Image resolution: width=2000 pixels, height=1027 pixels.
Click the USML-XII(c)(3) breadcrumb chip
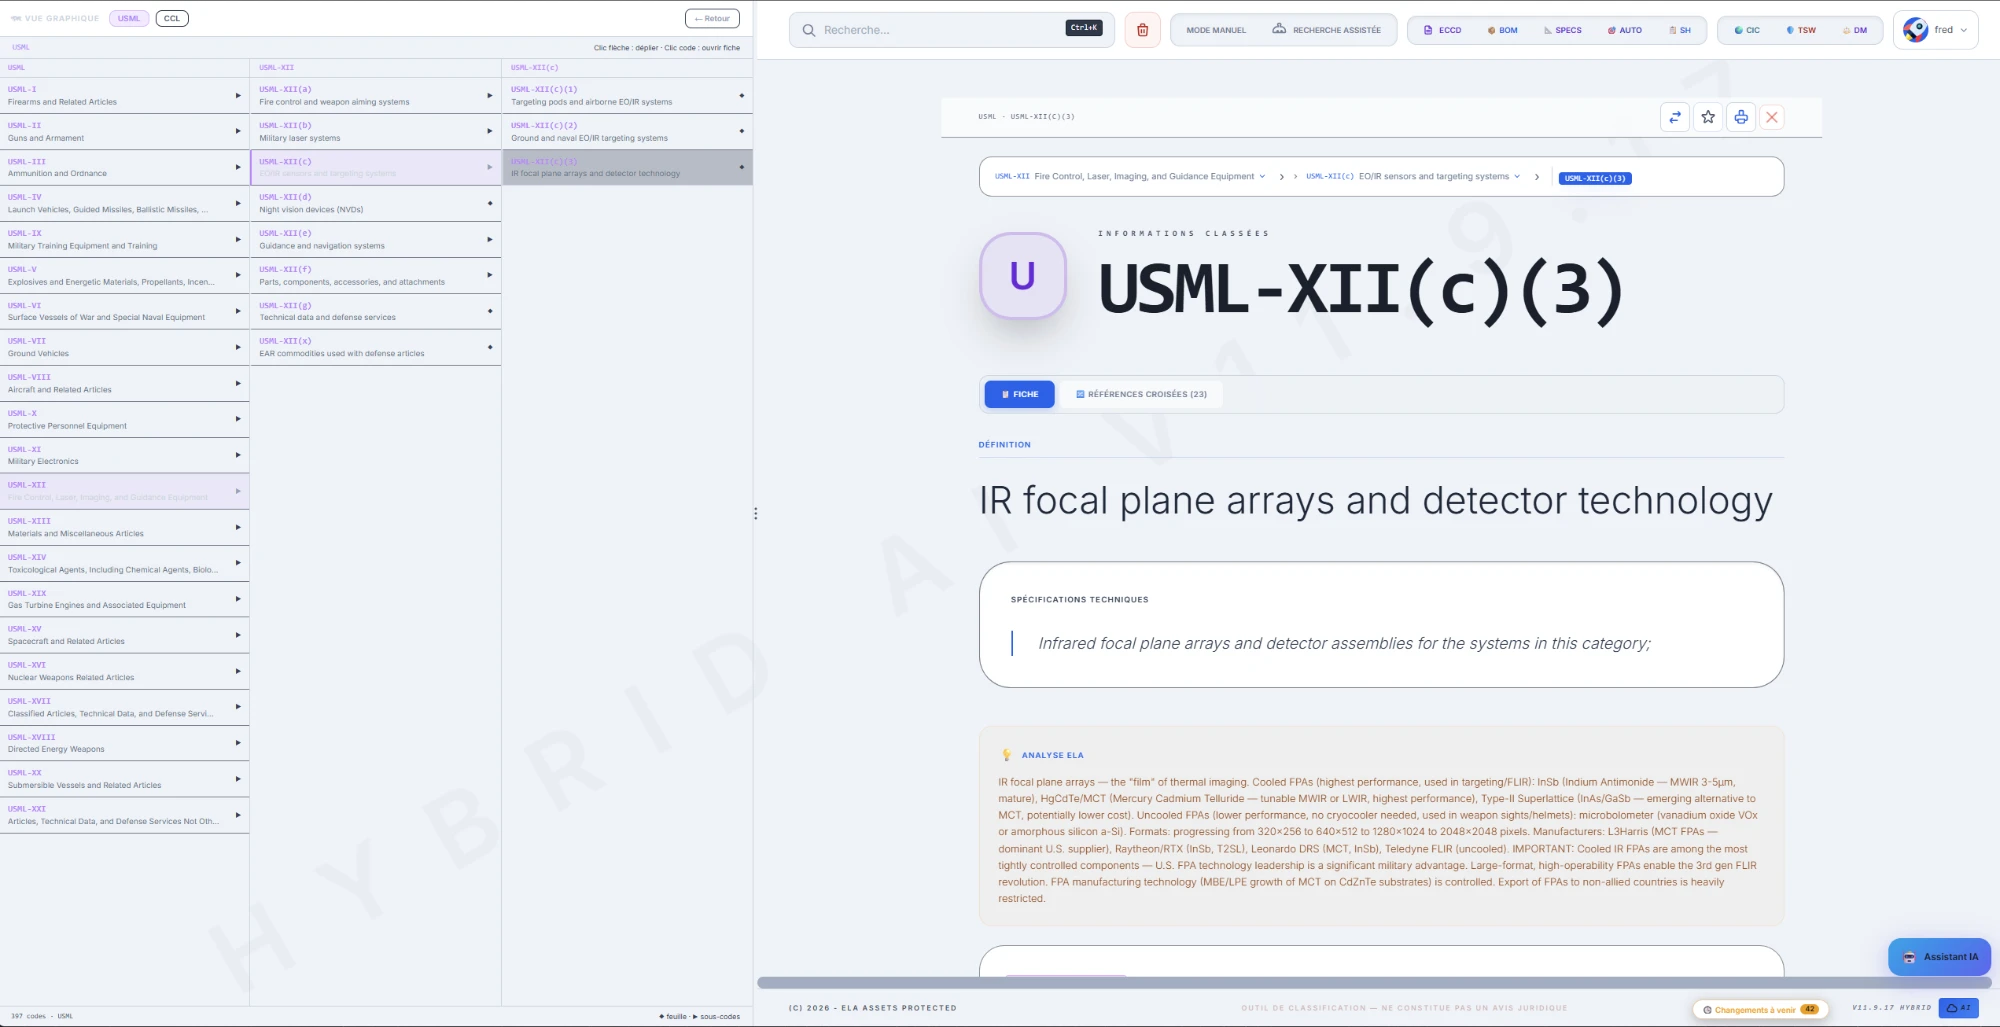(1595, 178)
